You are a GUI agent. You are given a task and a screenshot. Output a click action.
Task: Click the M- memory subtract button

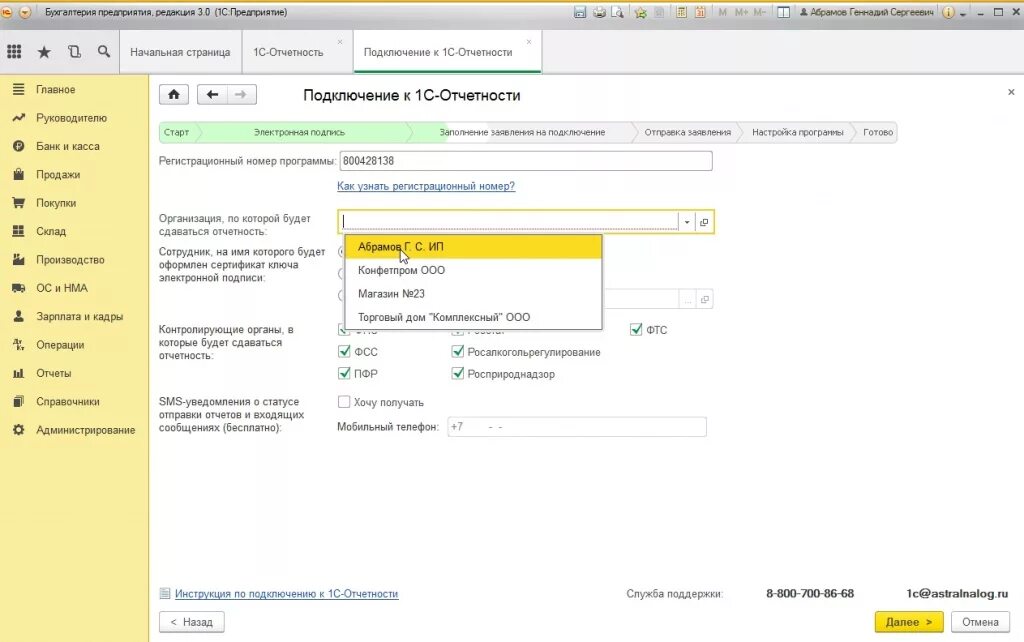pyautogui.click(x=759, y=12)
